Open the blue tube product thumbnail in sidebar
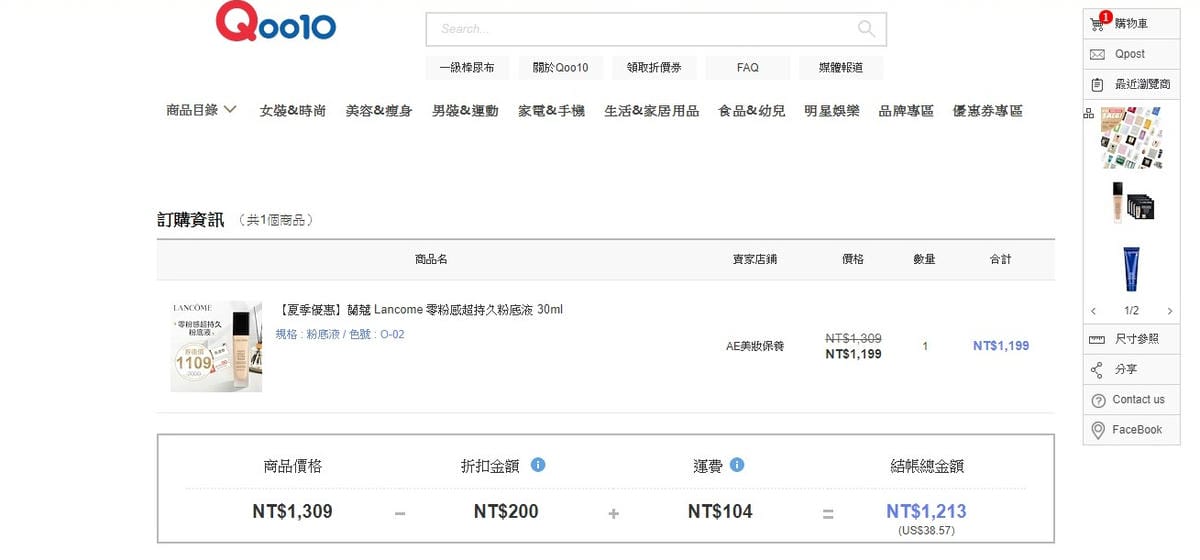The image size is (1200, 560). [1131, 268]
